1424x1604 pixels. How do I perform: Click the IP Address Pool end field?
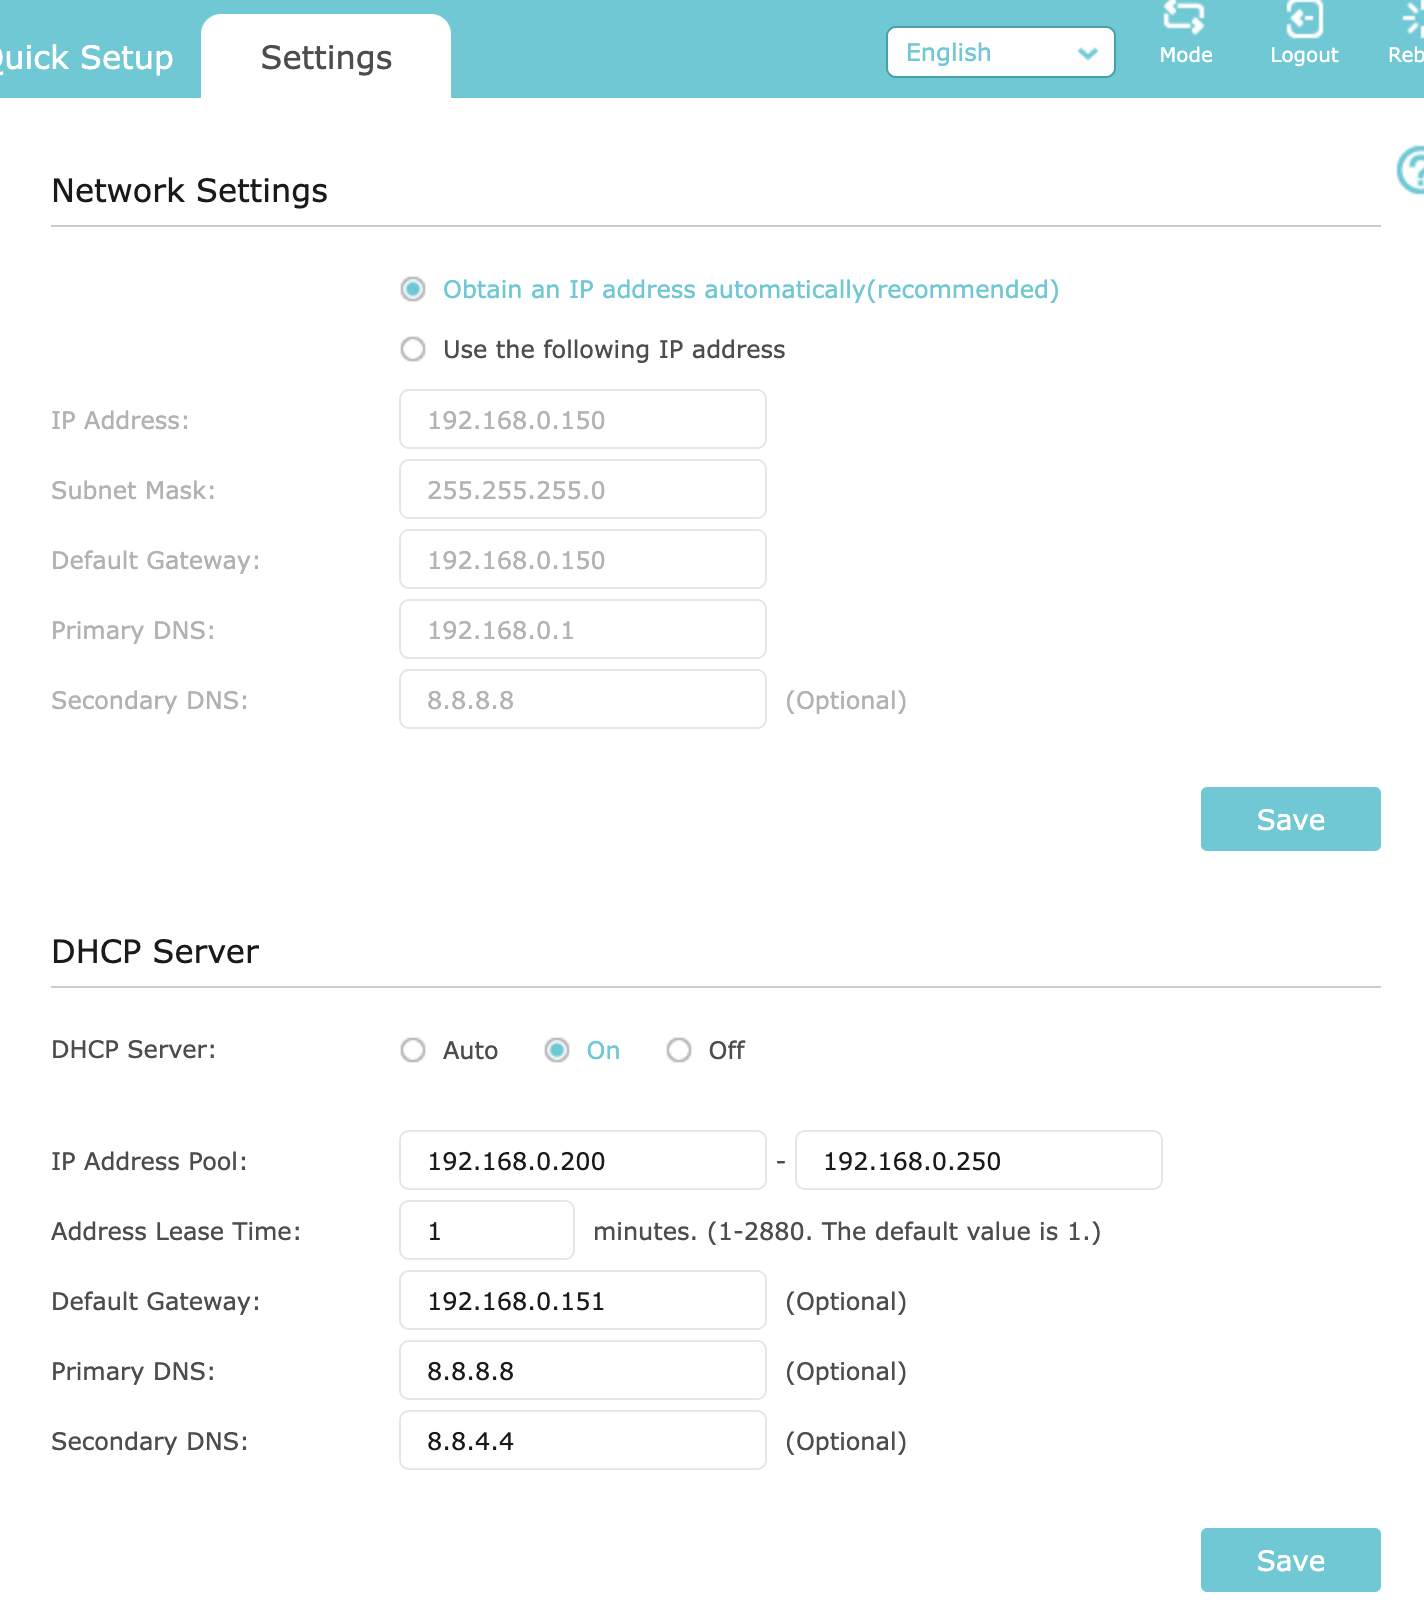click(x=978, y=1161)
